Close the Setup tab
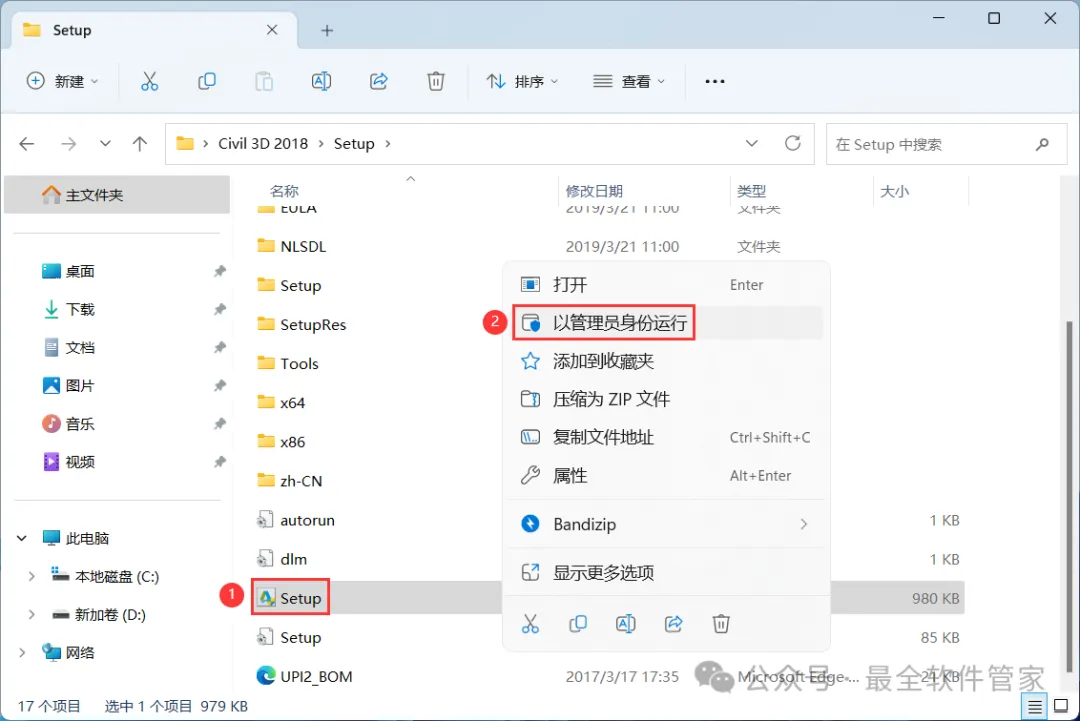 click(x=272, y=30)
